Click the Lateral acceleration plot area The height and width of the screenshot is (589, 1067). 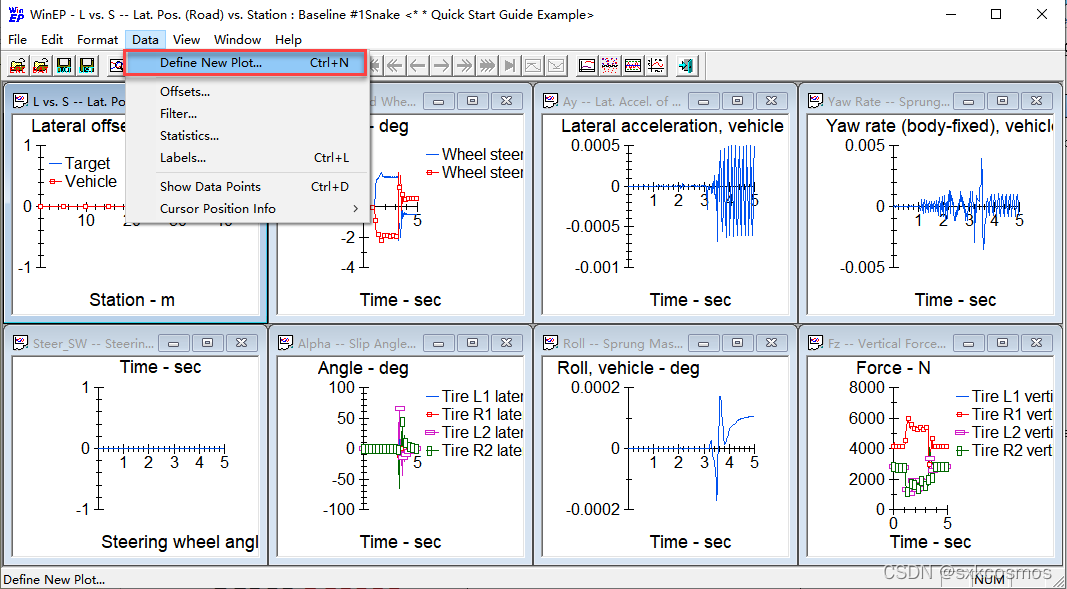coord(665,216)
